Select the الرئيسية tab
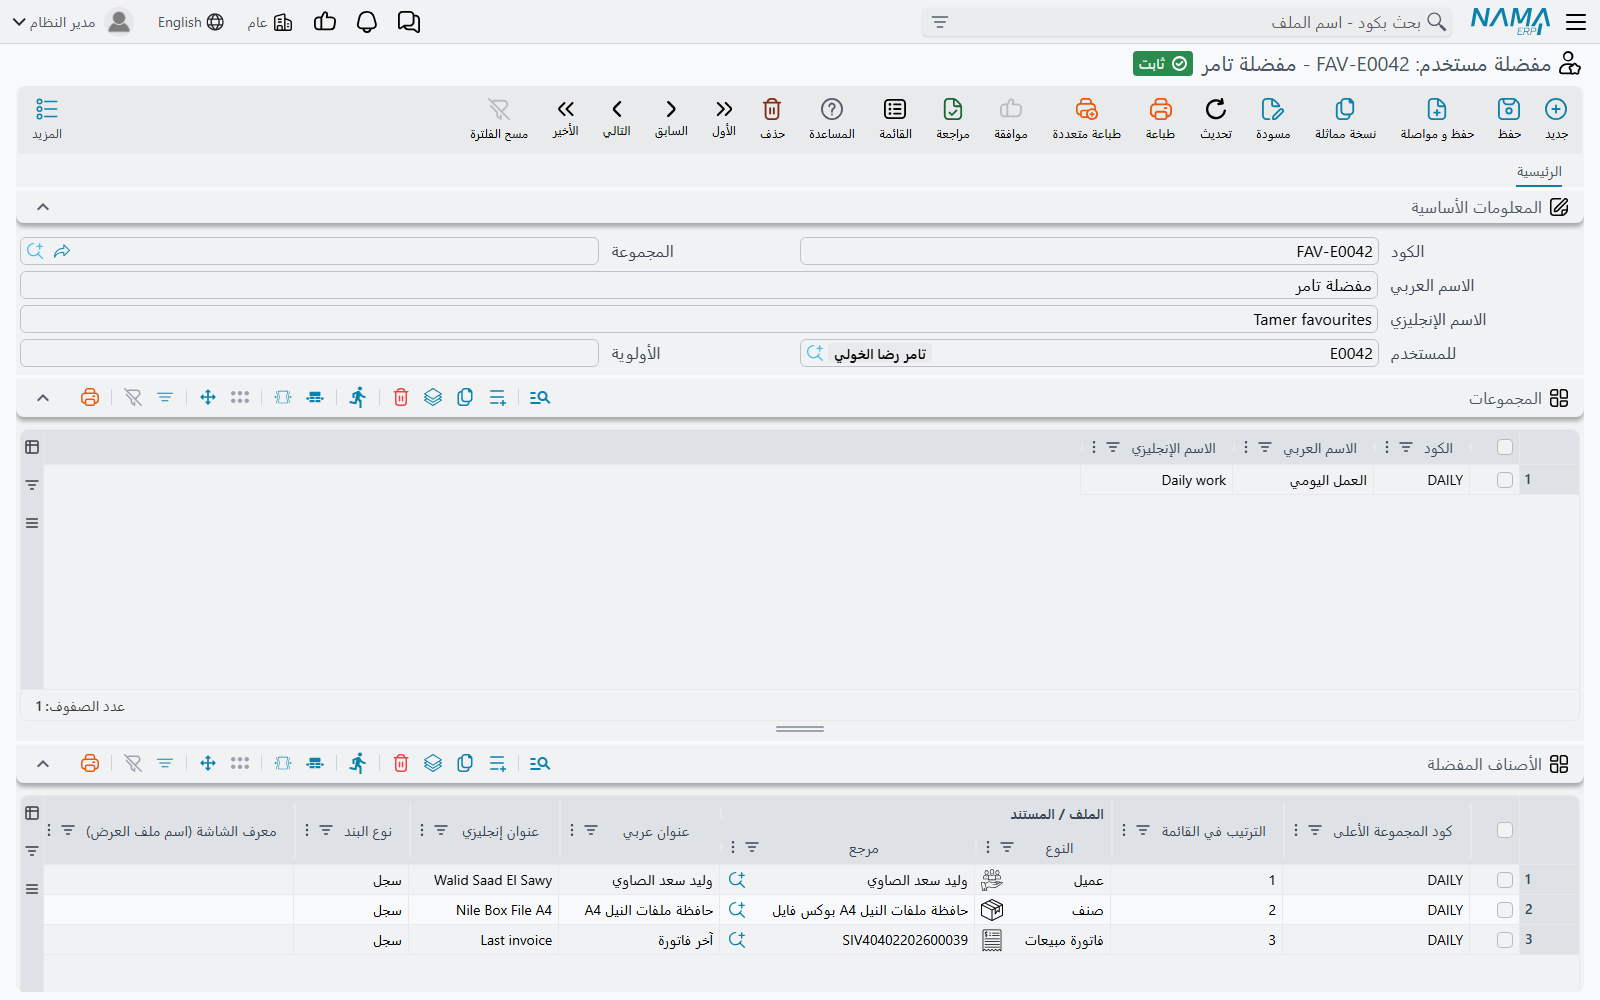 click(1539, 172)
